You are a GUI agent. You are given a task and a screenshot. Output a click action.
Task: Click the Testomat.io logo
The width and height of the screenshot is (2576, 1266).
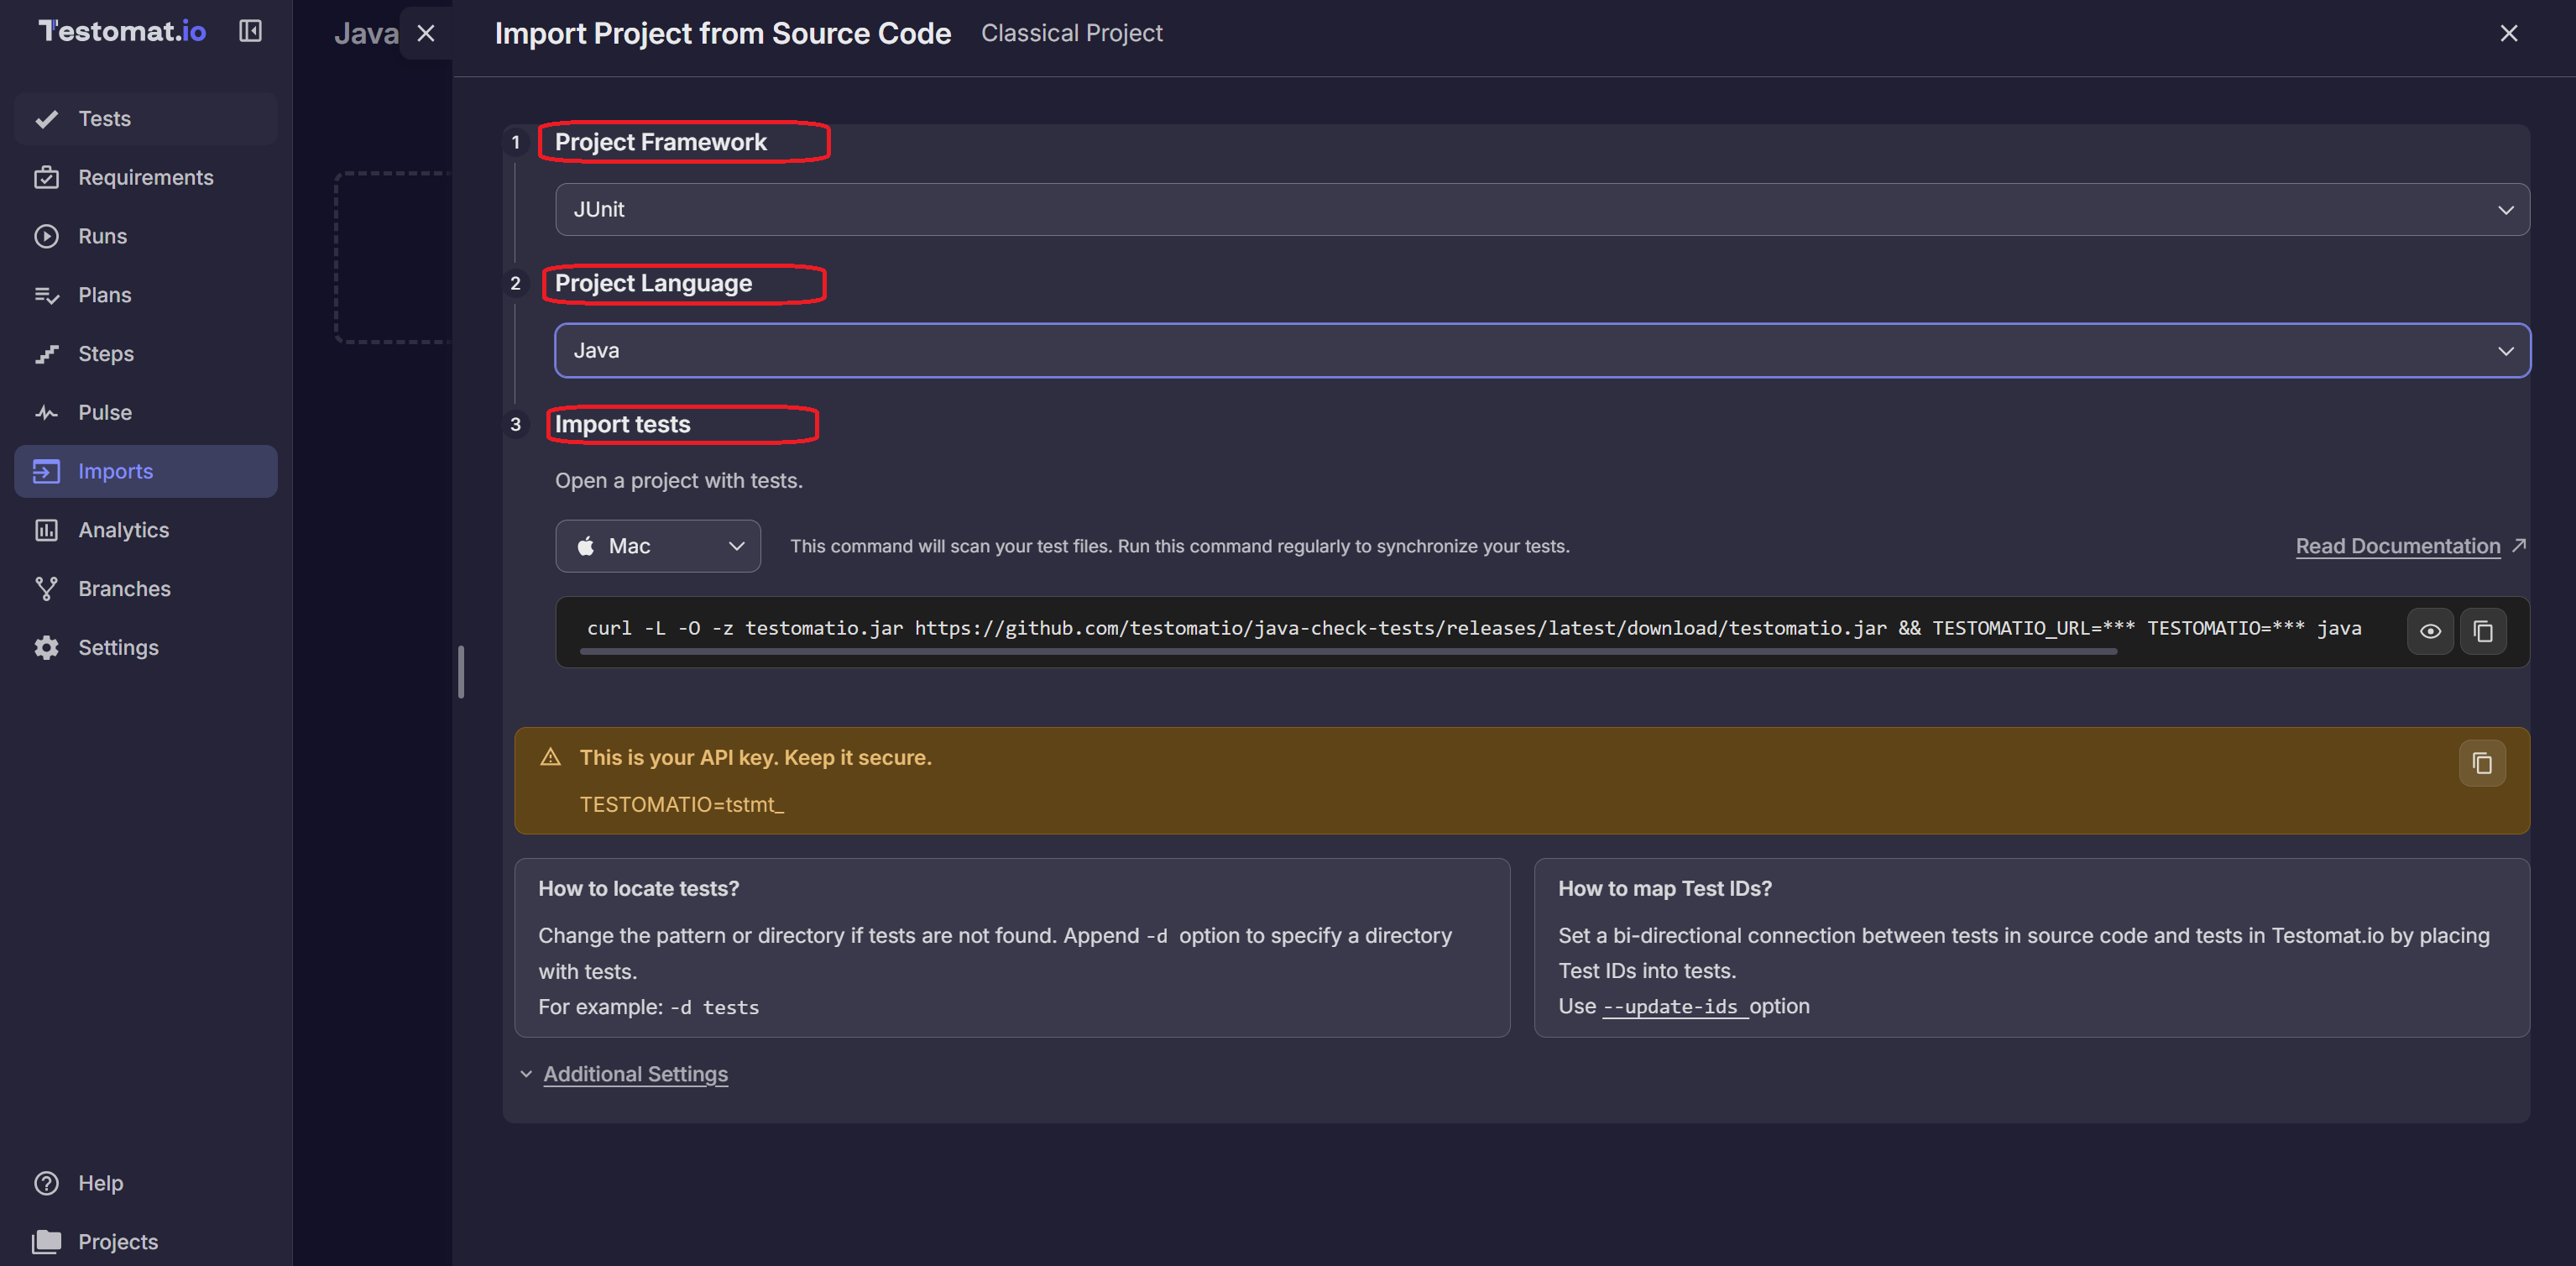122,31
